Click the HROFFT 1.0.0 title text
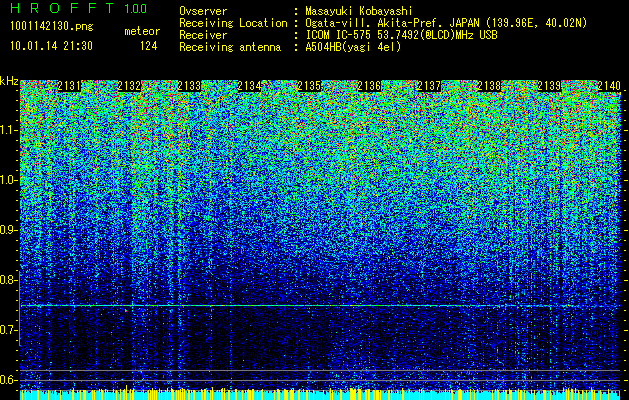 (x=79, y=8)
